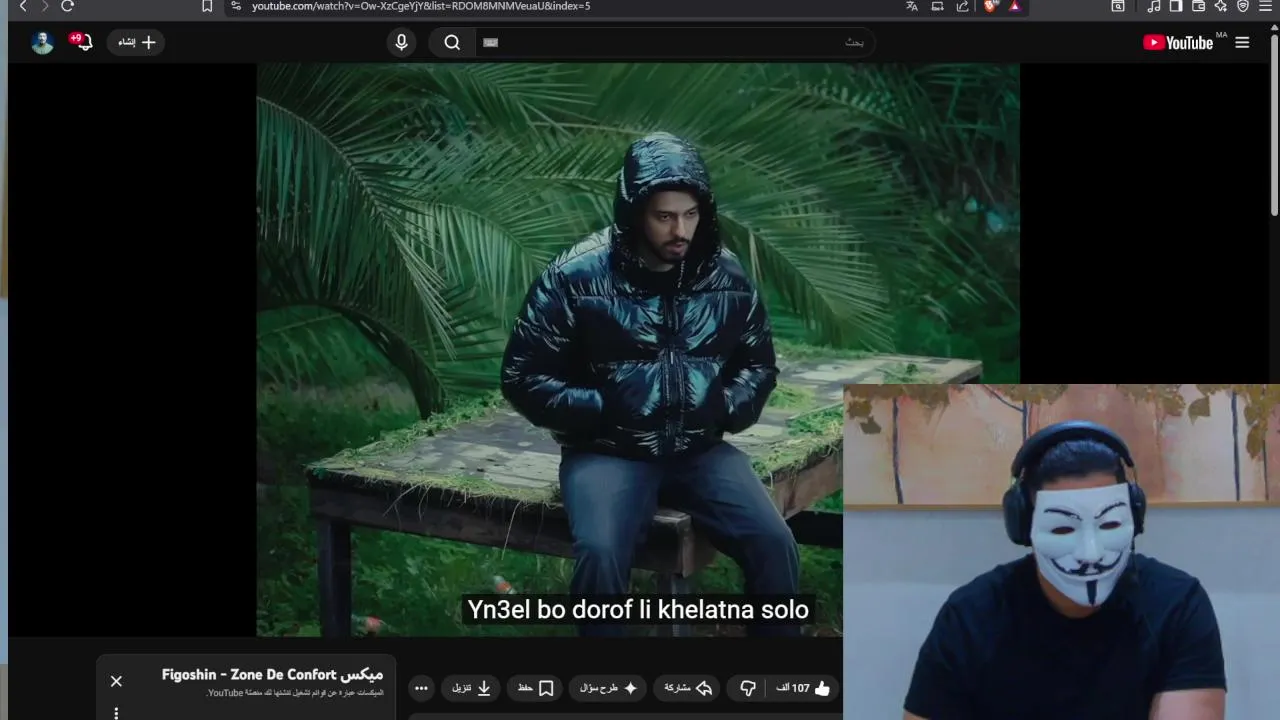The height and width of the screenshot is (720, 1280).
Task: Open Brave Shields lion icon
Action: coord(991,6)
